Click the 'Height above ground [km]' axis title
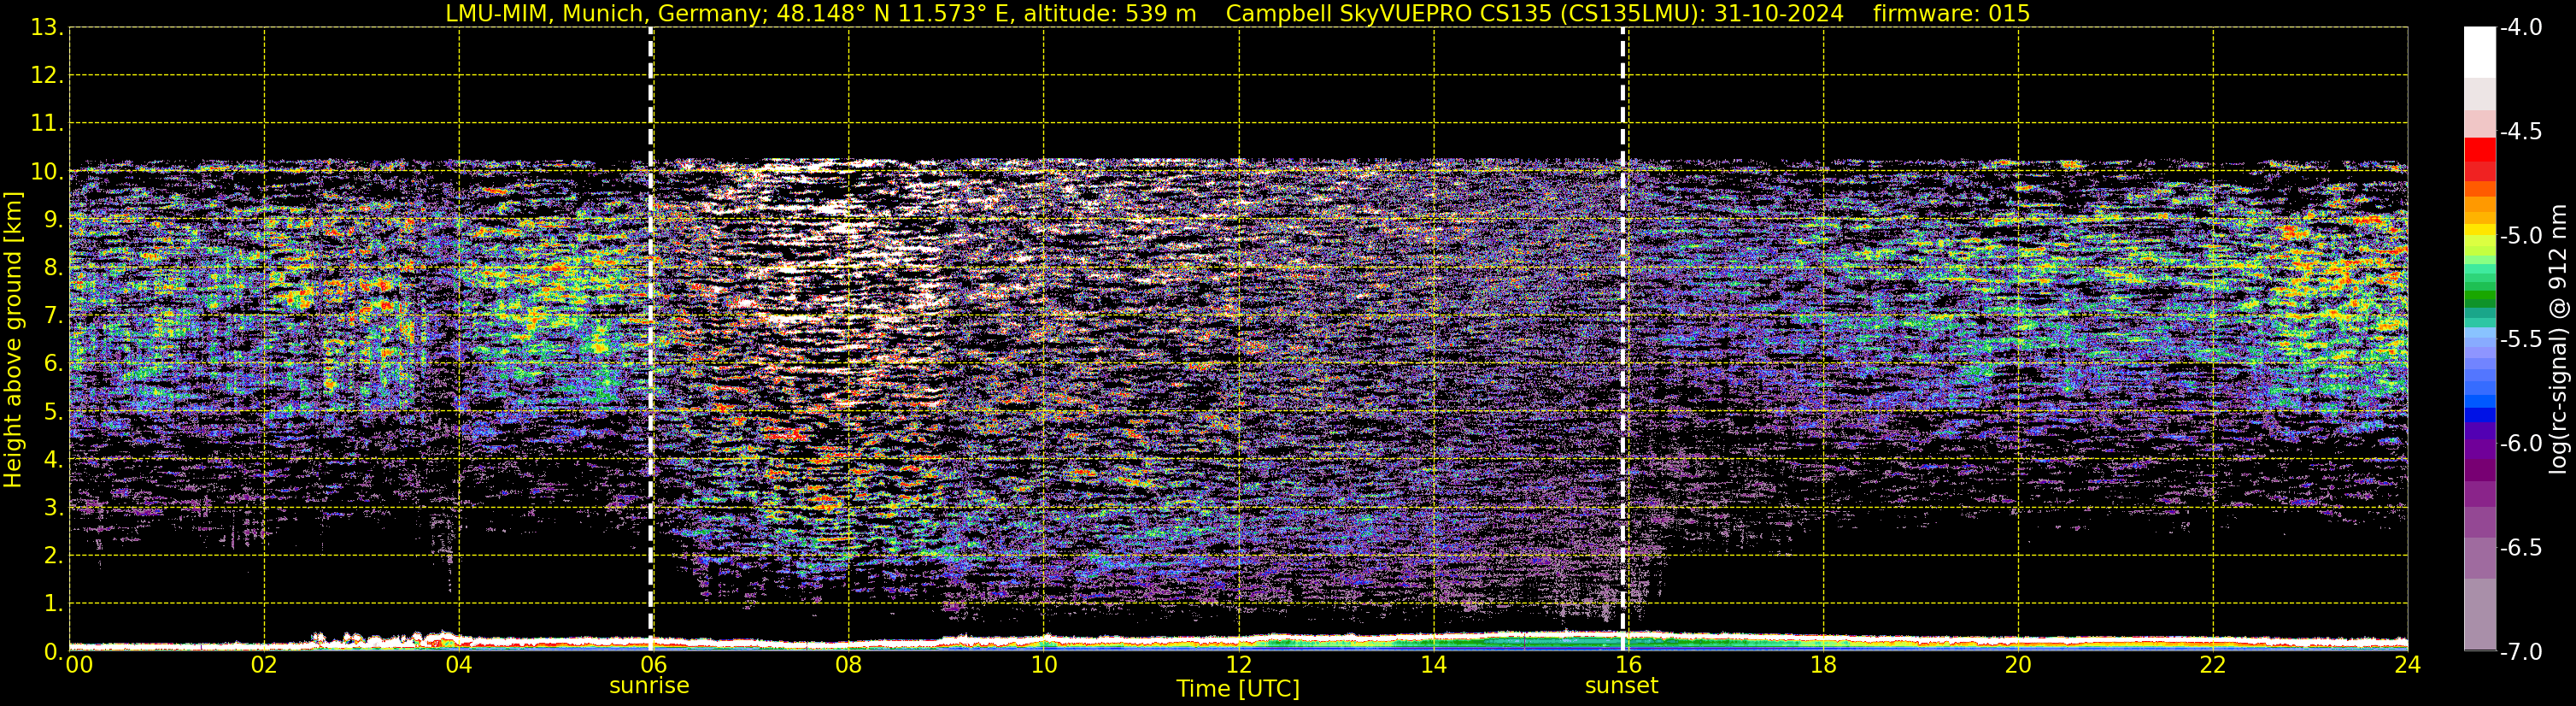The image size is (2576, 706). tap(13, 340)
